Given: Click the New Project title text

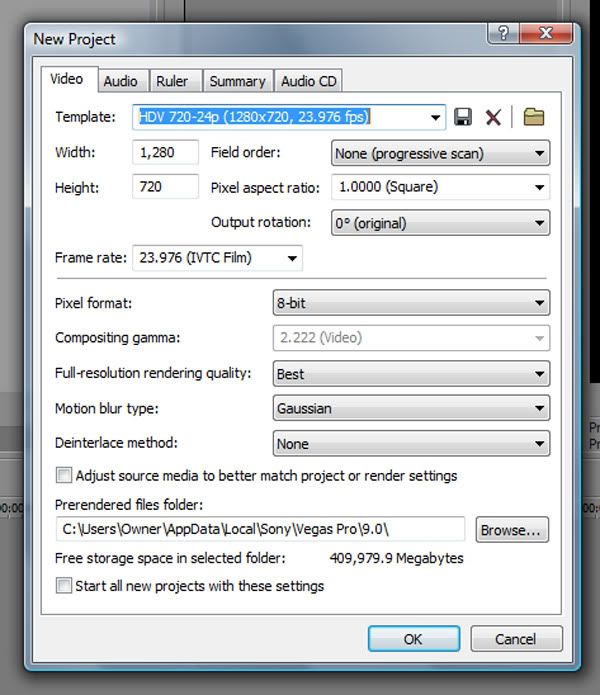Looking at the screenshot, I should [x=74, y=39].
